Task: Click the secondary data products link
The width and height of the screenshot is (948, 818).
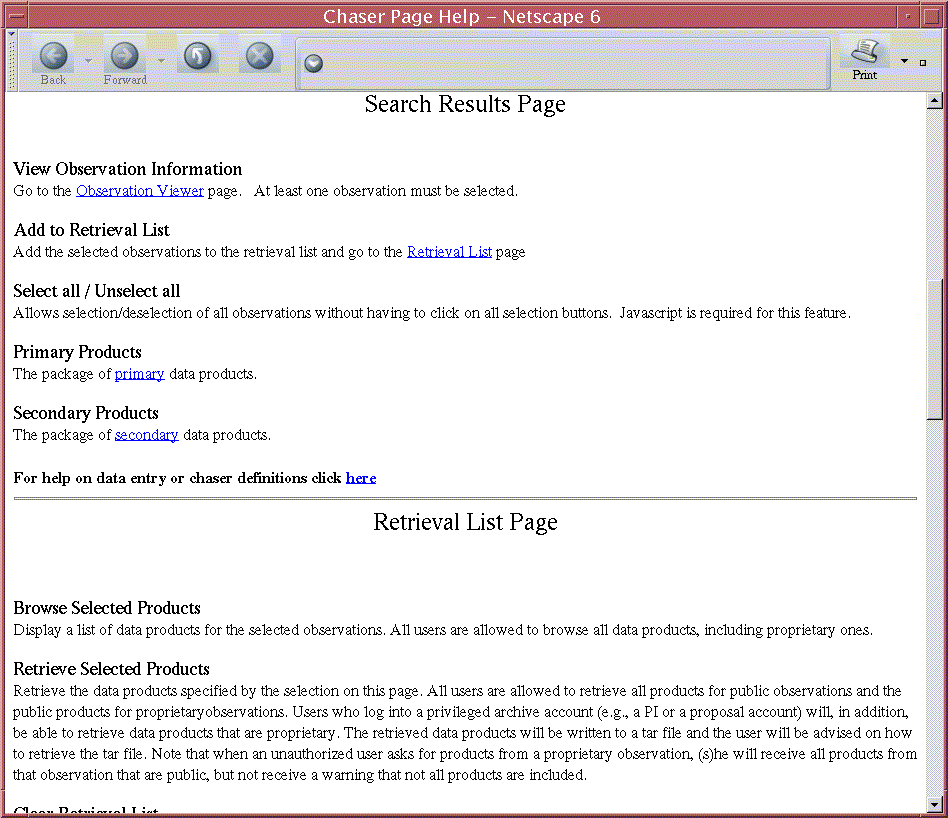Action: coord(146,435)
